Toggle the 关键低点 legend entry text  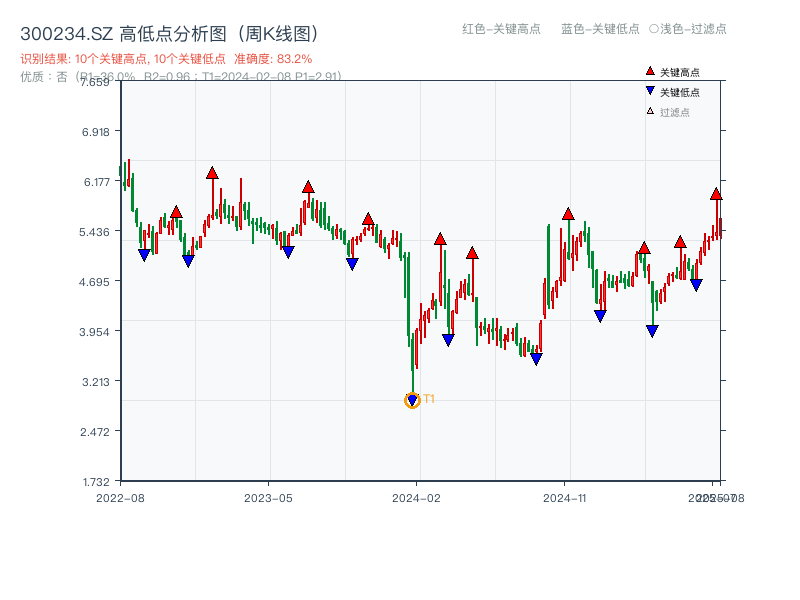pos(680,92)
